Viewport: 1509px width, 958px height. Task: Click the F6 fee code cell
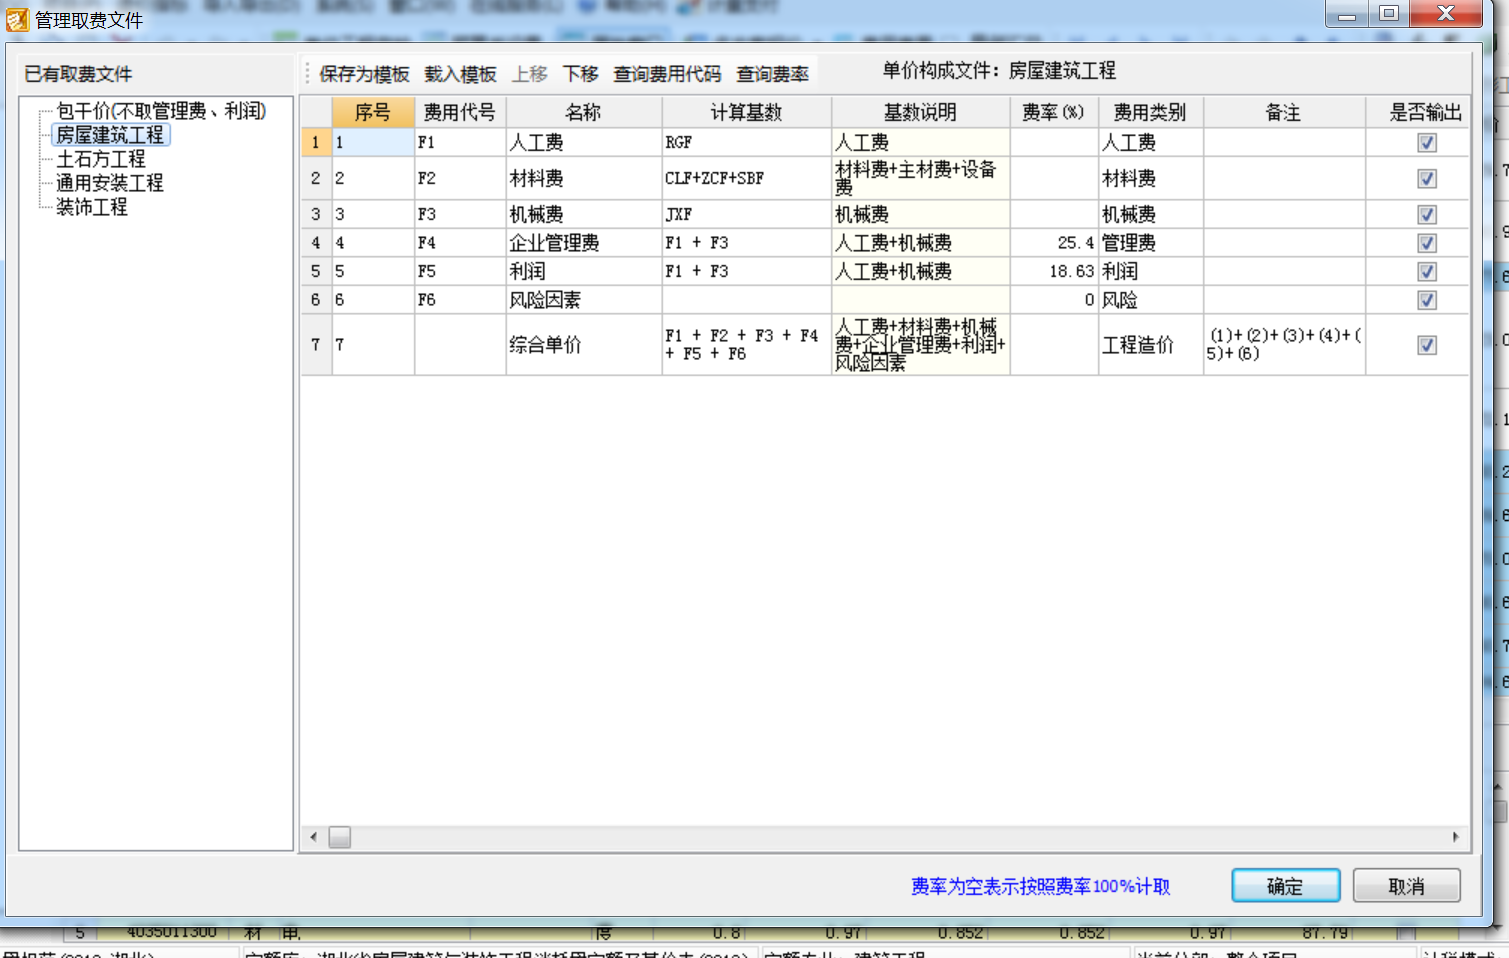460,300
